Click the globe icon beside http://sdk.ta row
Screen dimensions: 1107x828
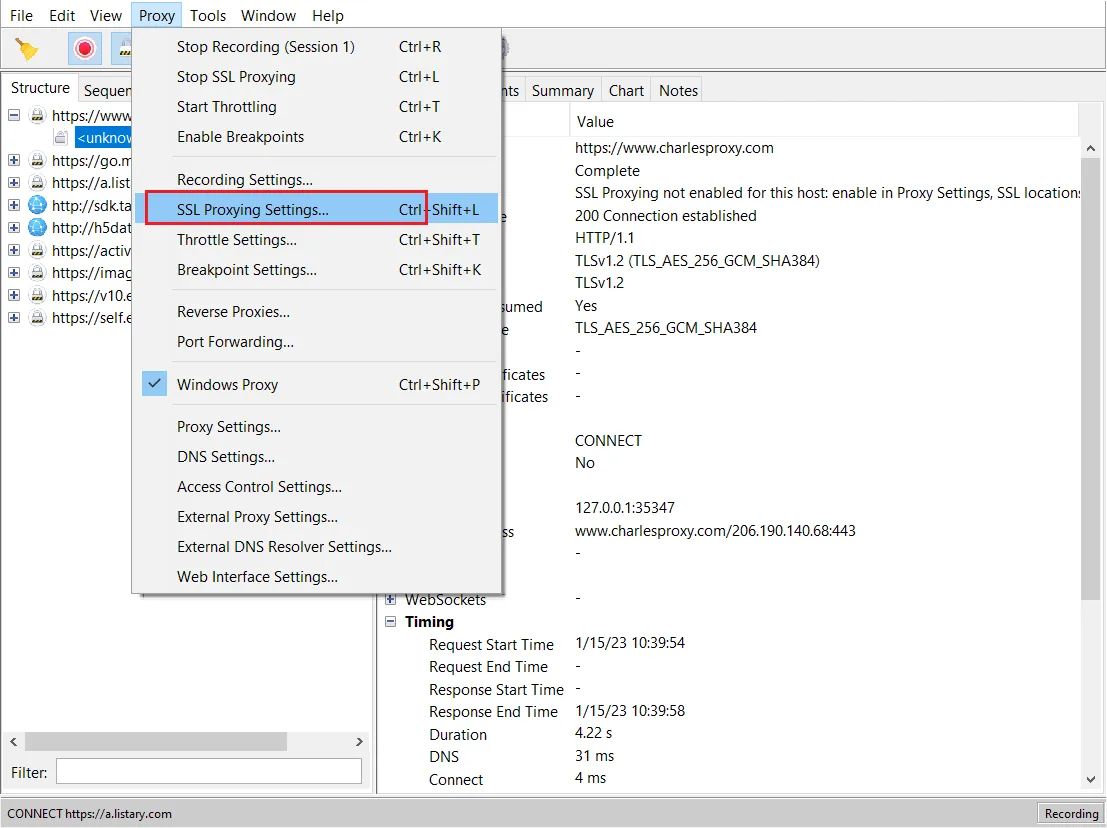(37, 205)
